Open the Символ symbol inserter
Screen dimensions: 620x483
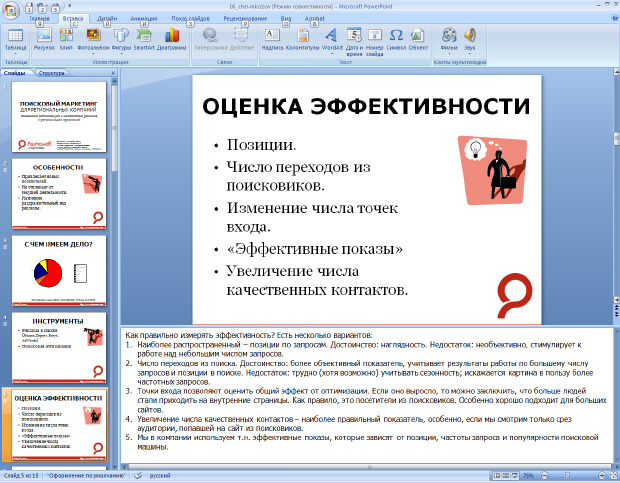tap(394, 39)
